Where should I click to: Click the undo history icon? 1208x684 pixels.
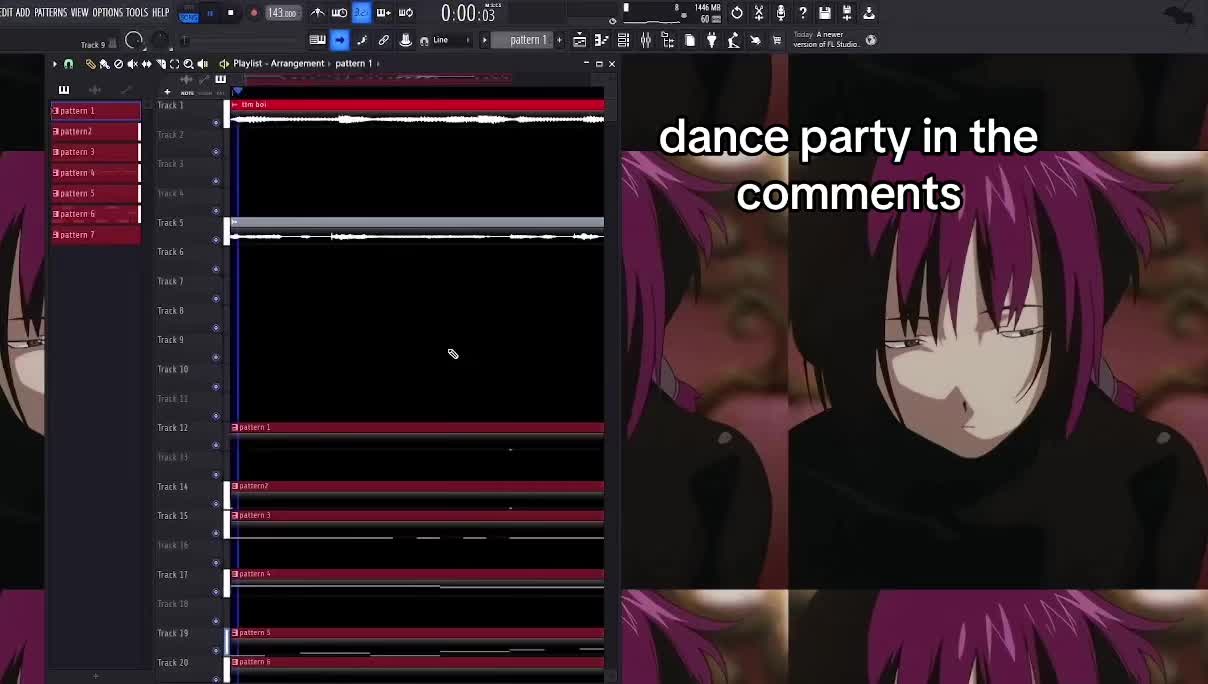(x=737, y=13)
